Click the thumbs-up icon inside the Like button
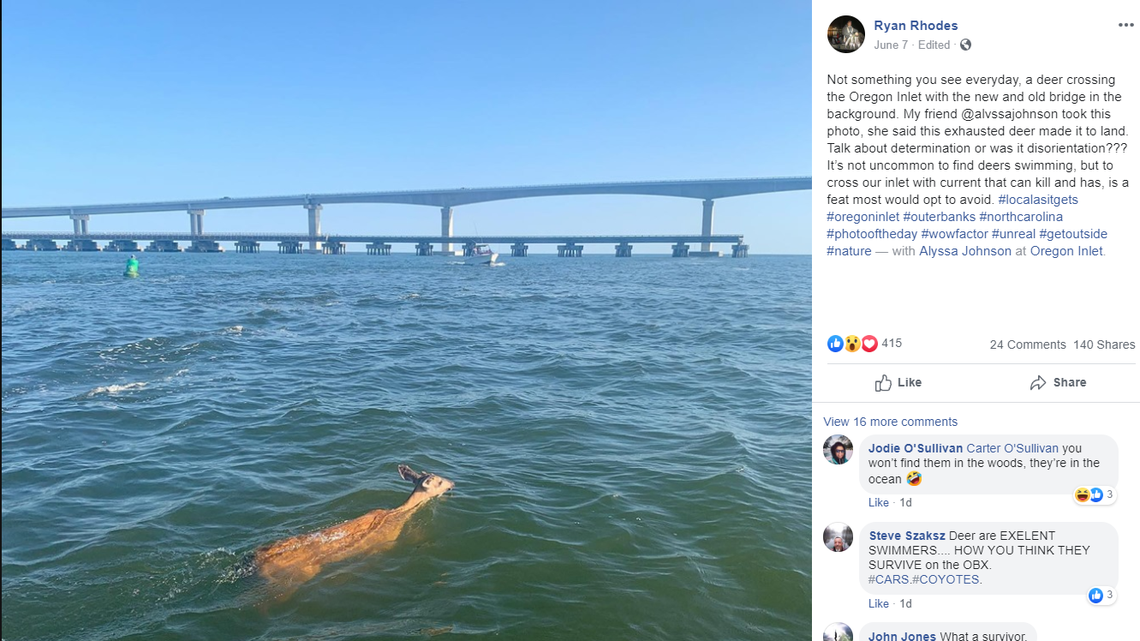This screenshot has width=1140, height=641. 884,382
